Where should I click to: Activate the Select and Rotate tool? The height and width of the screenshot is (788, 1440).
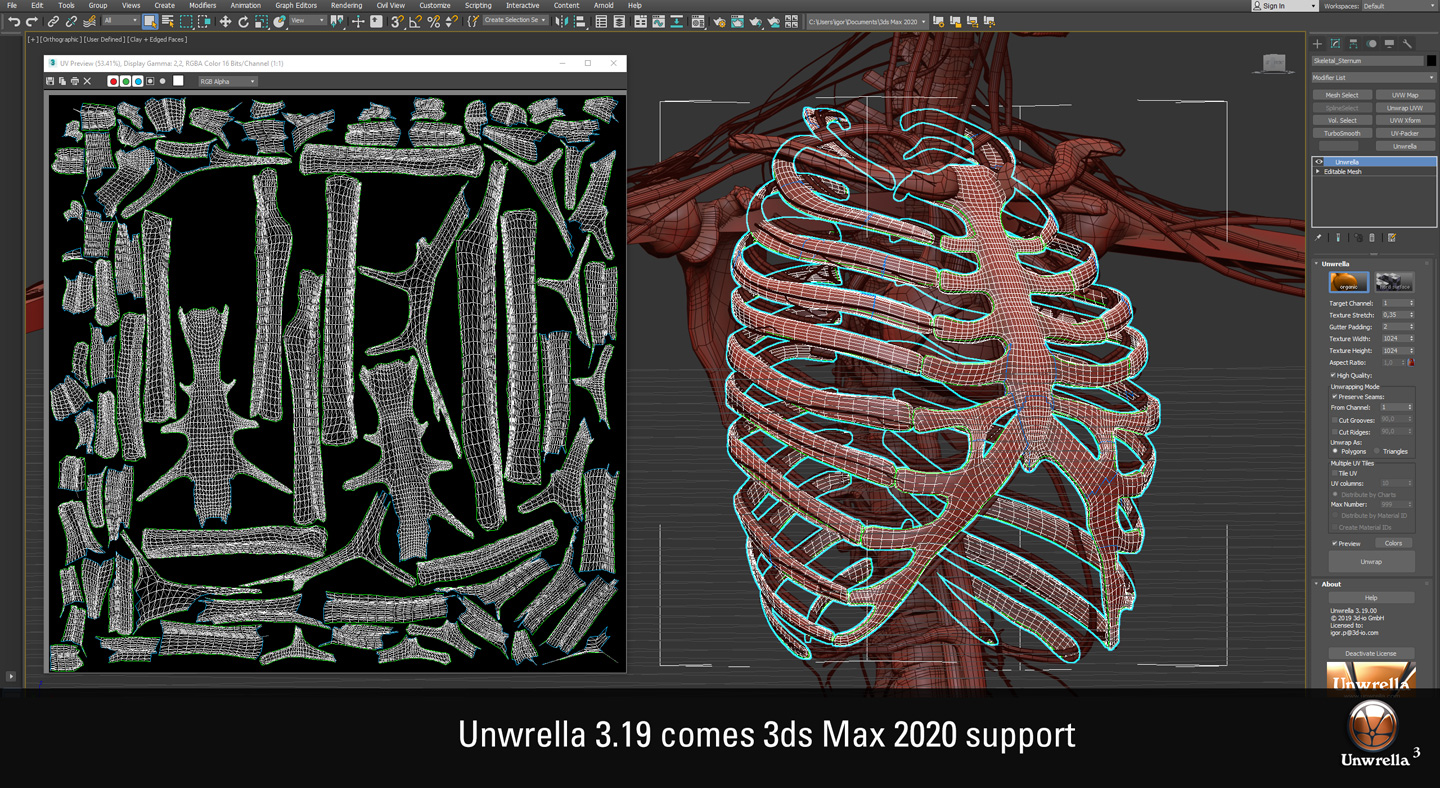coord(243,21)
